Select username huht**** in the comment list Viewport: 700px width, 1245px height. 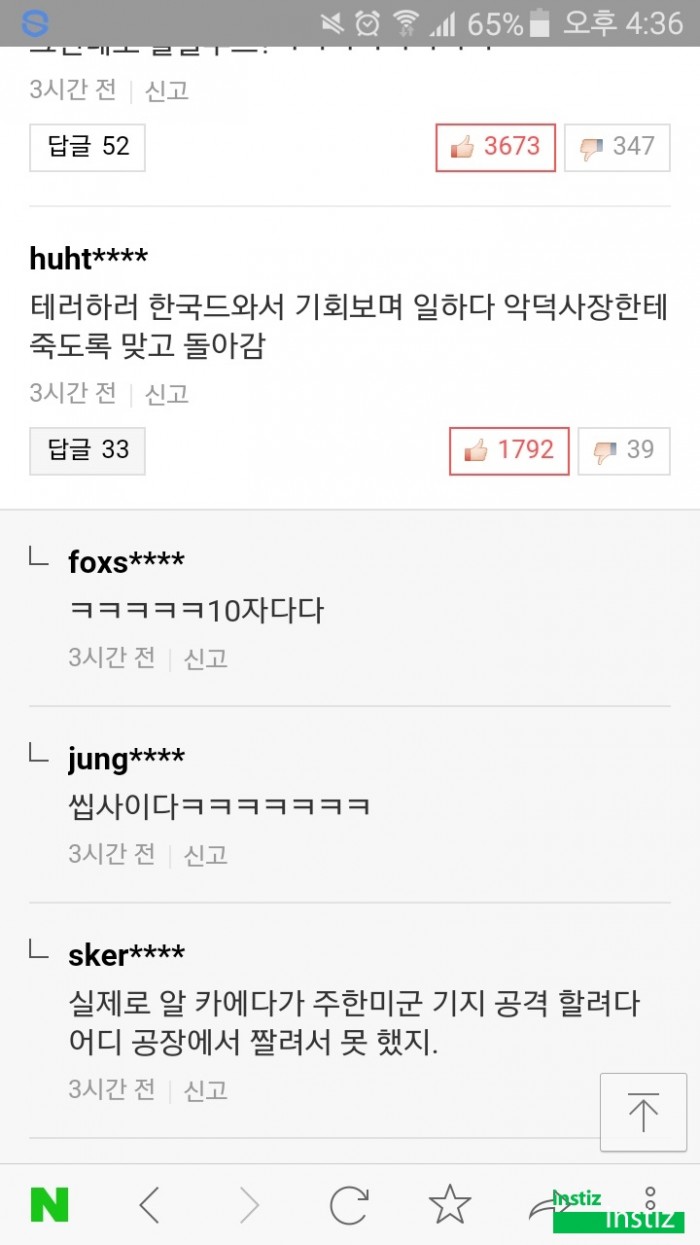(x=89, y=258)
